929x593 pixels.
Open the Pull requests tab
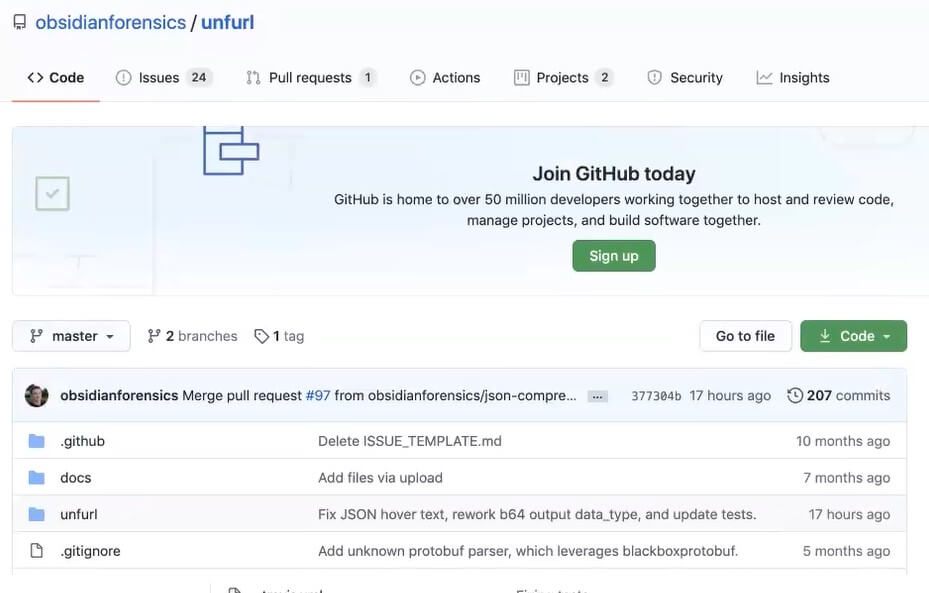[x=310, y=78]
